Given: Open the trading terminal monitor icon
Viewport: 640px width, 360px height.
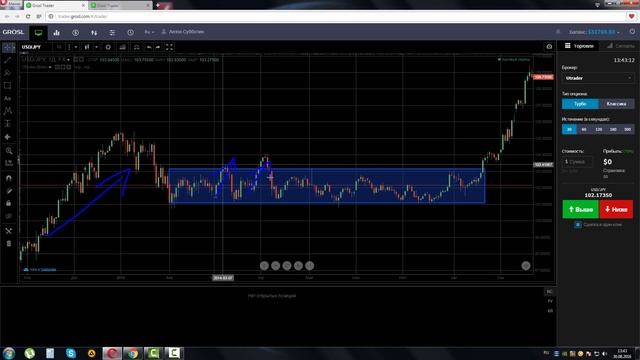Looking at the screenshot, I should point(38,32).
